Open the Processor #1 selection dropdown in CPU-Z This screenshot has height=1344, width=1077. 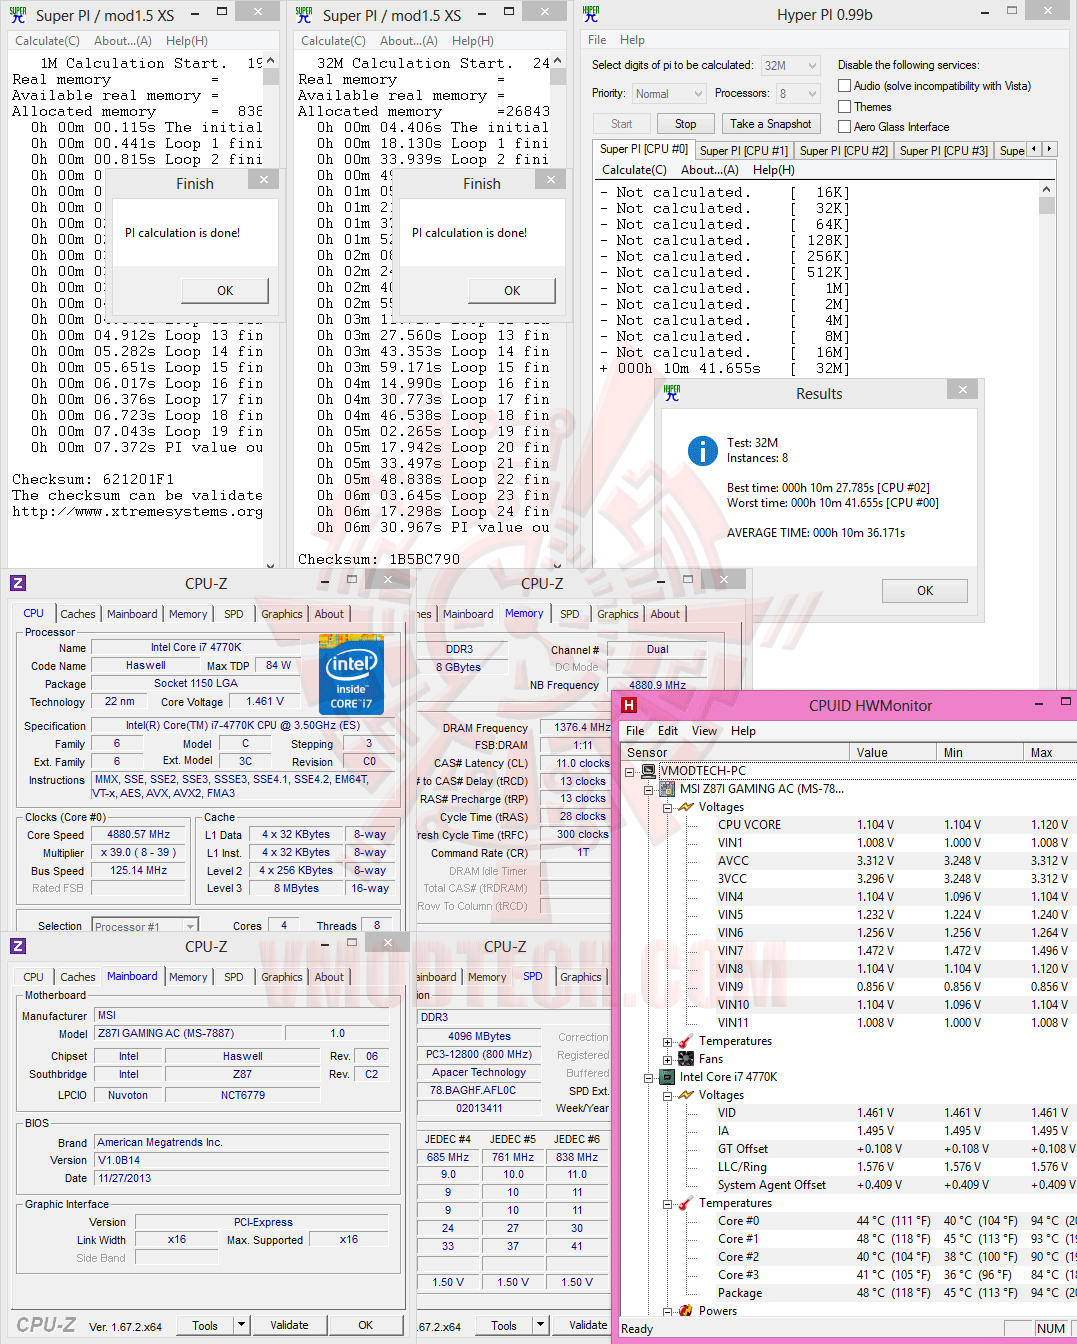(x=145, y=927)
